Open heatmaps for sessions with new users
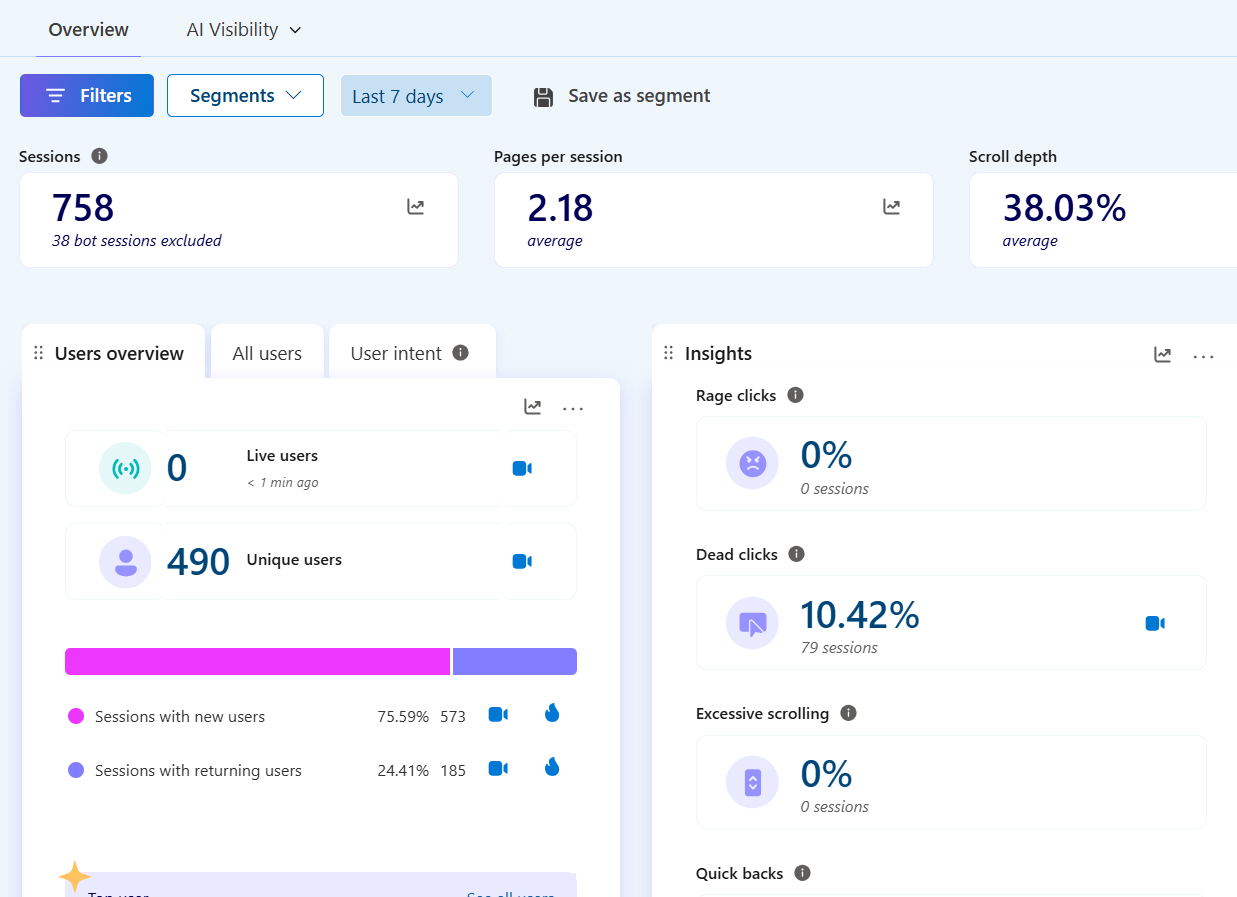1237x897 pixels. click(552, 713)
